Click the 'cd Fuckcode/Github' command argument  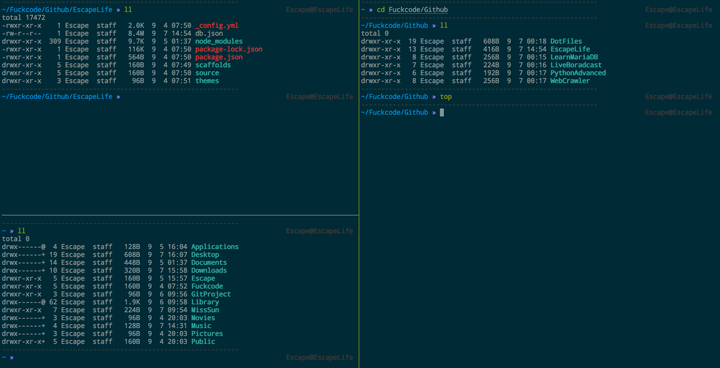(418, 10)
